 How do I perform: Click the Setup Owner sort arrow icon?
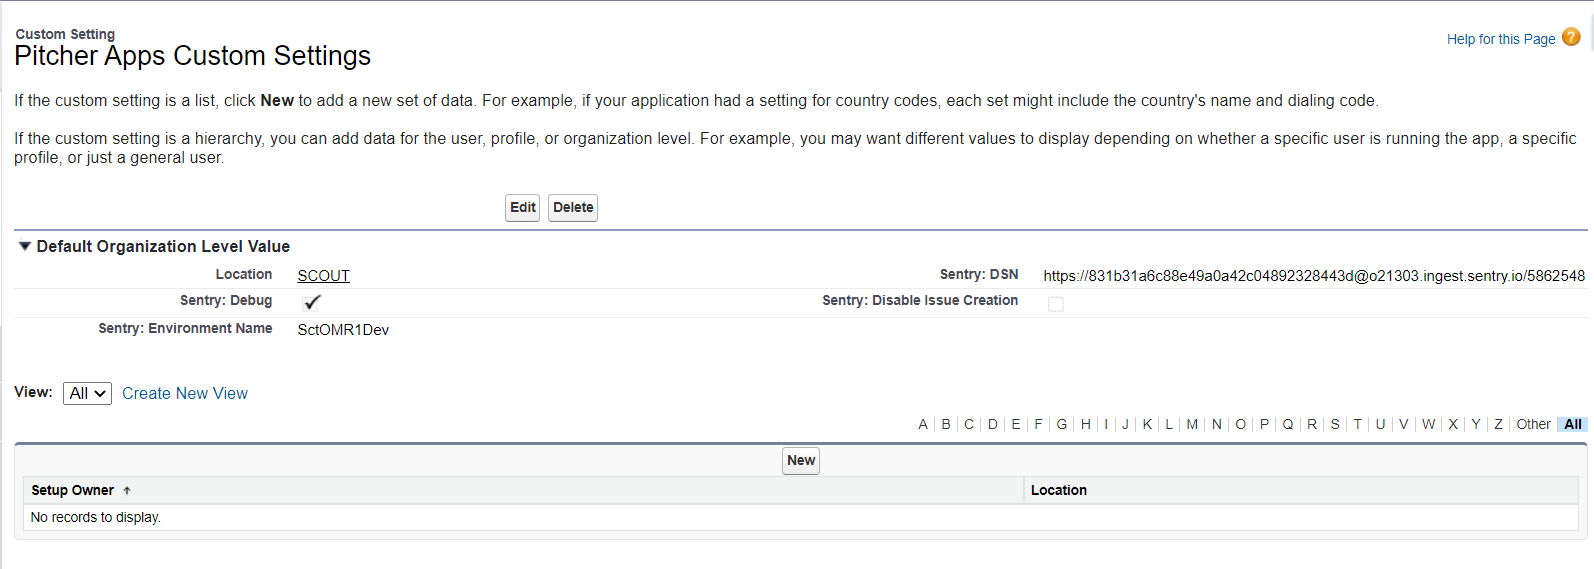click(x=127, y=491)
